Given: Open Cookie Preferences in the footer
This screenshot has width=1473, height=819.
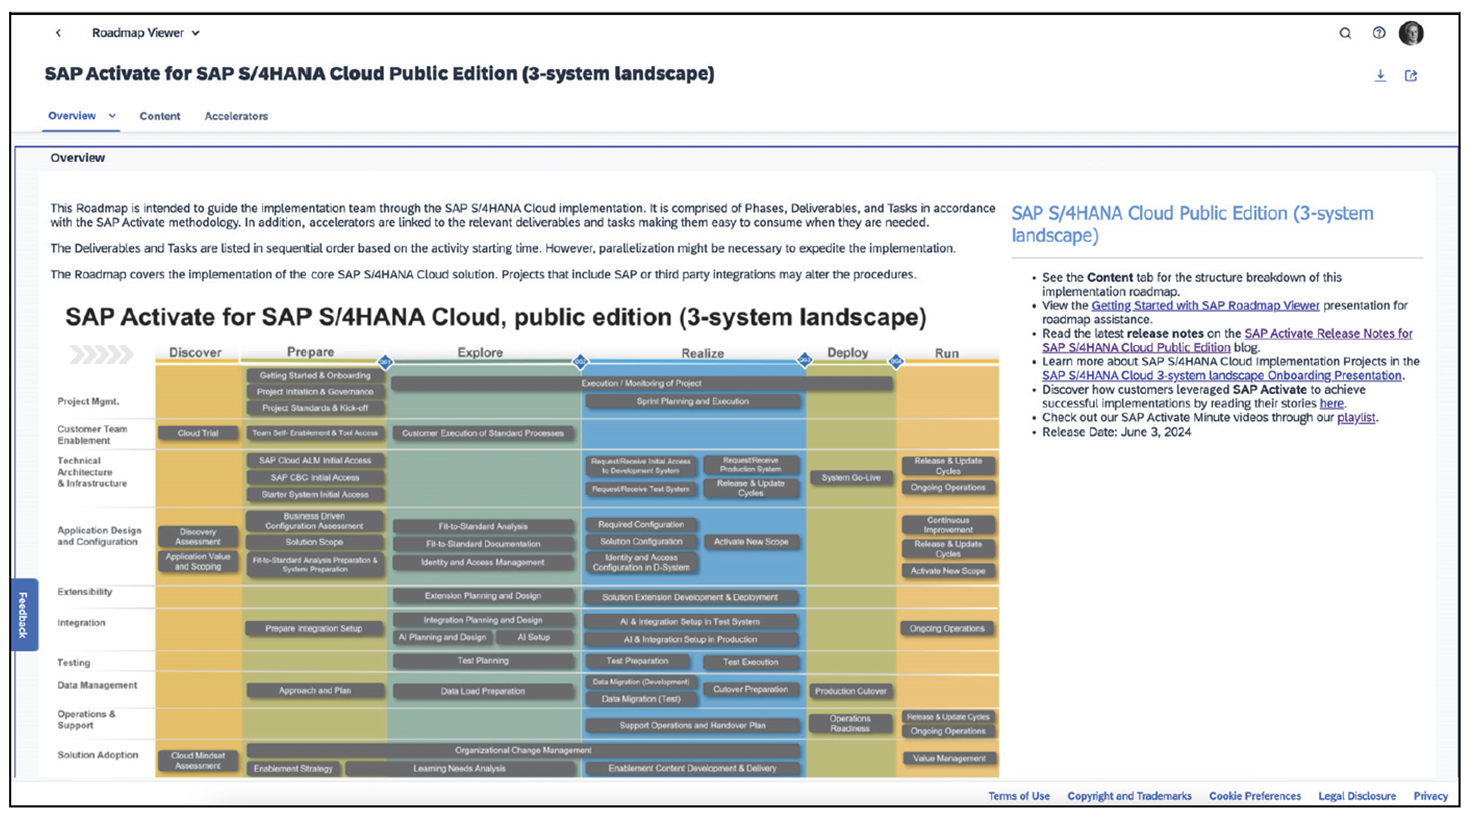Looking at the screenshot, I should coord(1254,796).
